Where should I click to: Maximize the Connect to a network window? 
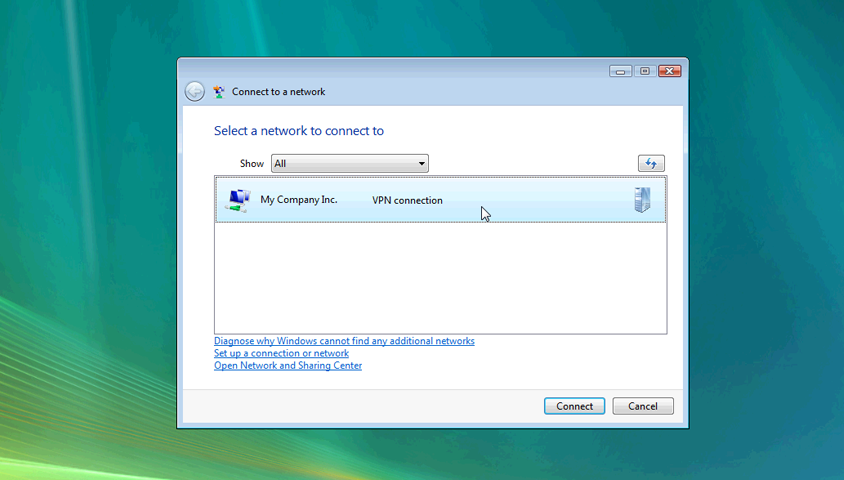pos(645,71)
